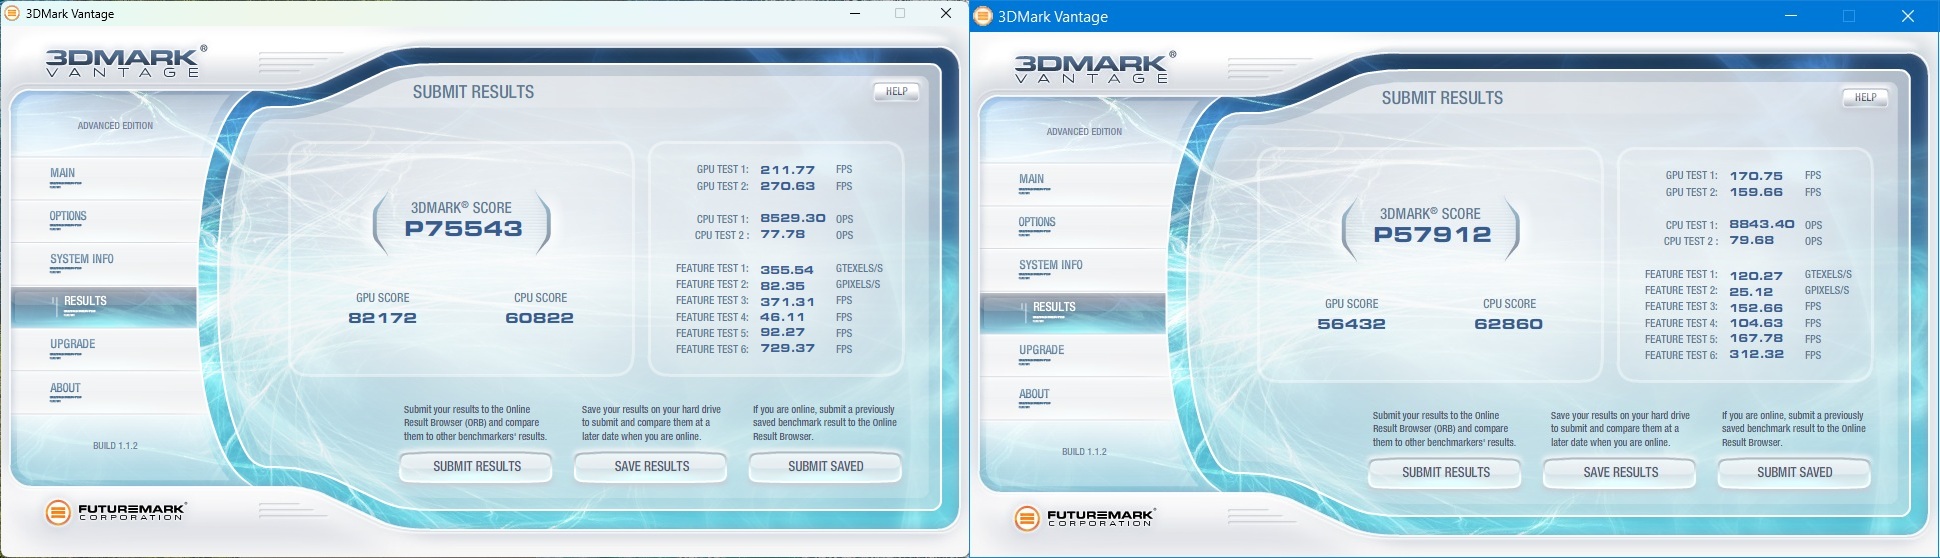The image size is (1940, 558).
Task: Click SUBMIT SAVED in left window
Action: tap(826, 467)
